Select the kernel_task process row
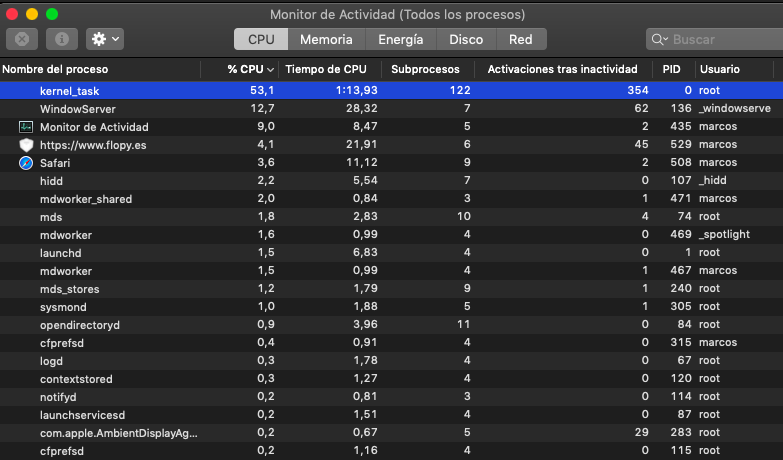 coord(392,90)
